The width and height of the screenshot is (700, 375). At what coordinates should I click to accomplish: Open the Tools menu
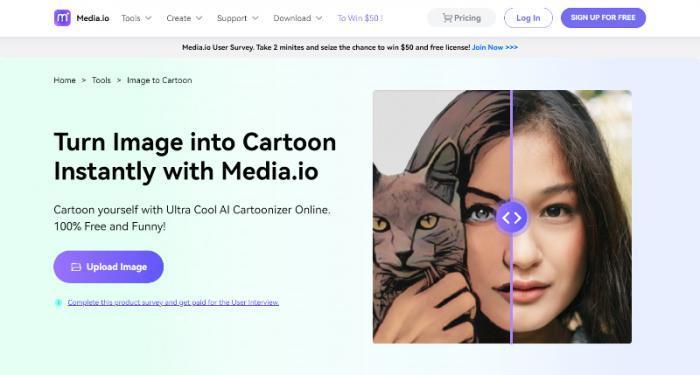click(x=131, y=18)
